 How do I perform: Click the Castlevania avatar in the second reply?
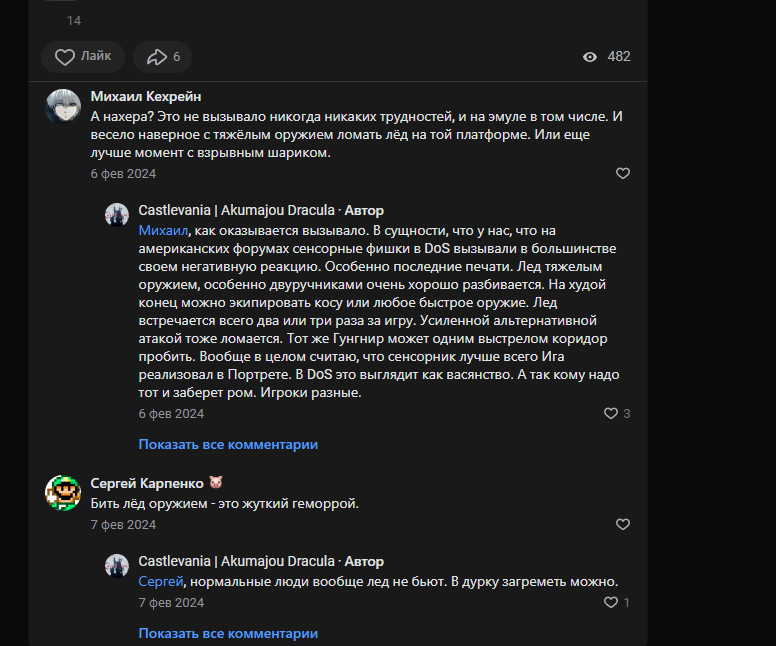[x=117, y=566]
